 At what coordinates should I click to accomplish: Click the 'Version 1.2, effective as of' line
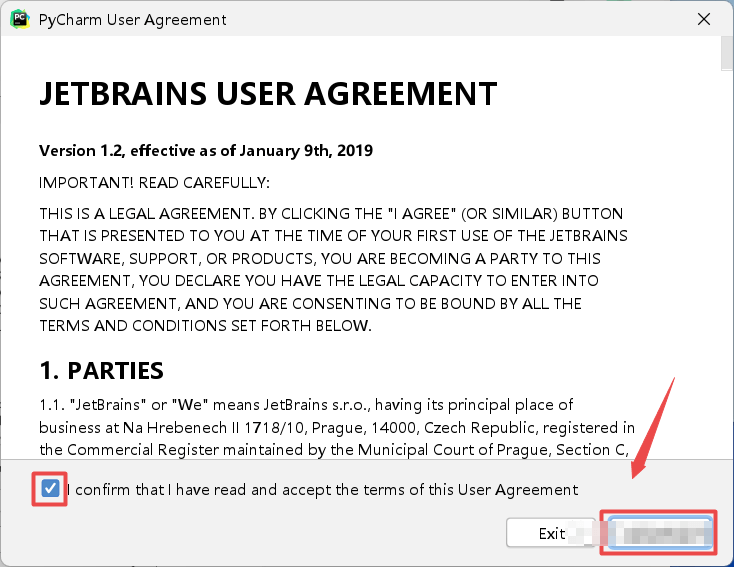pyautogui.click(x=205, y=151)
